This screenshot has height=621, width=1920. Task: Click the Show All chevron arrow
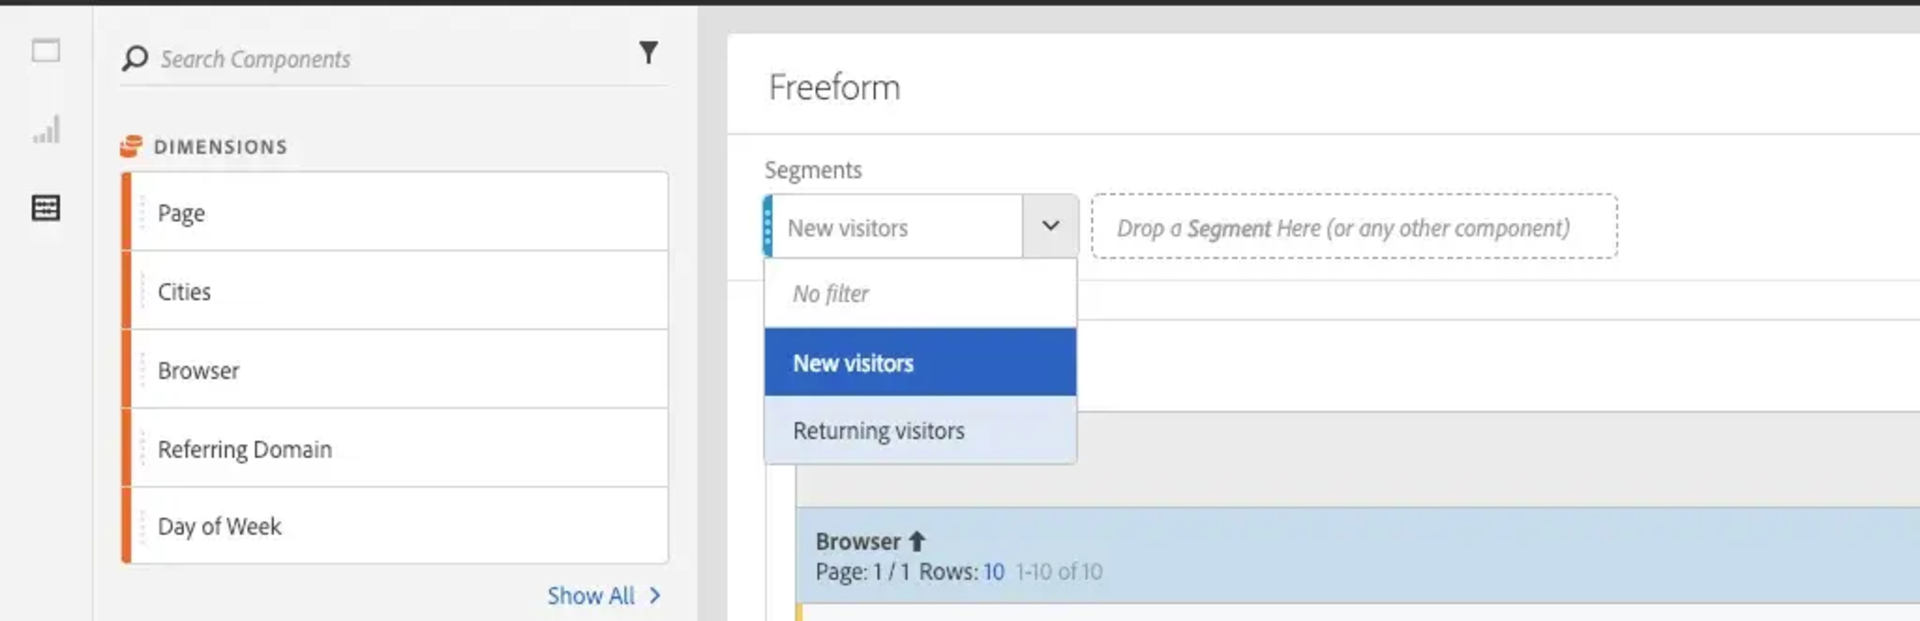(655, 596)
